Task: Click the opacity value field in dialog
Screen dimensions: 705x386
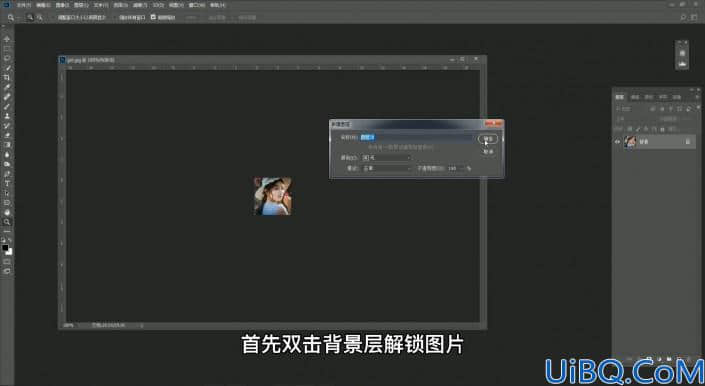Action: tap(453, 169)
